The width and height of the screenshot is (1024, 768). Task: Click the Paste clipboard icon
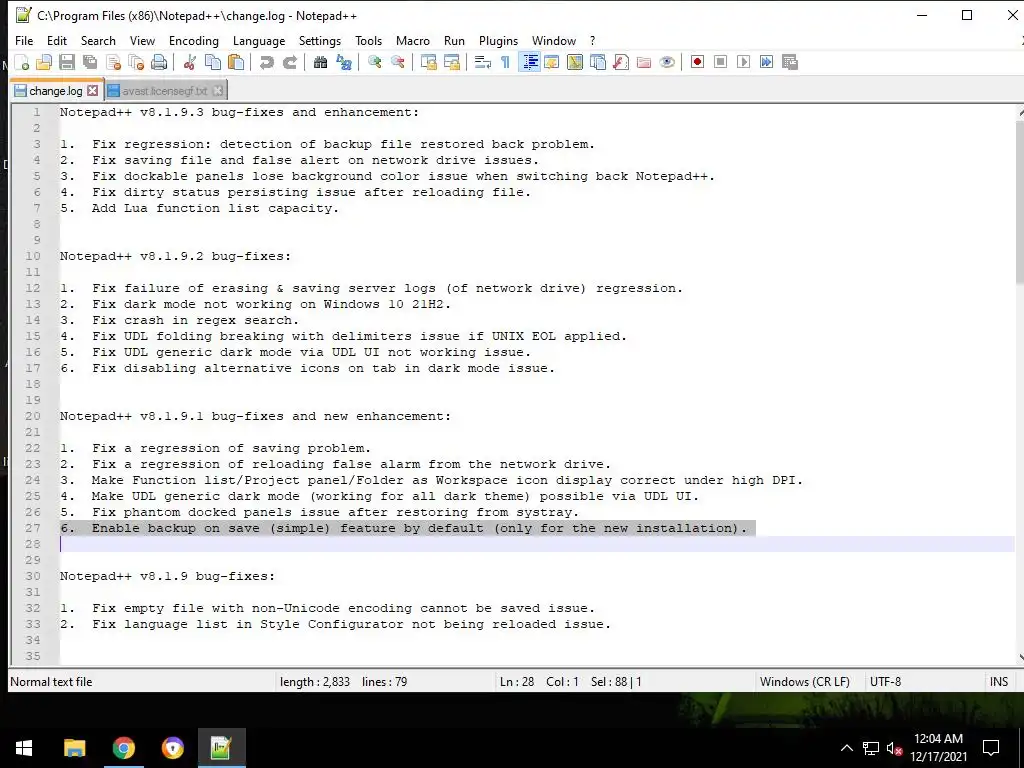236,62
